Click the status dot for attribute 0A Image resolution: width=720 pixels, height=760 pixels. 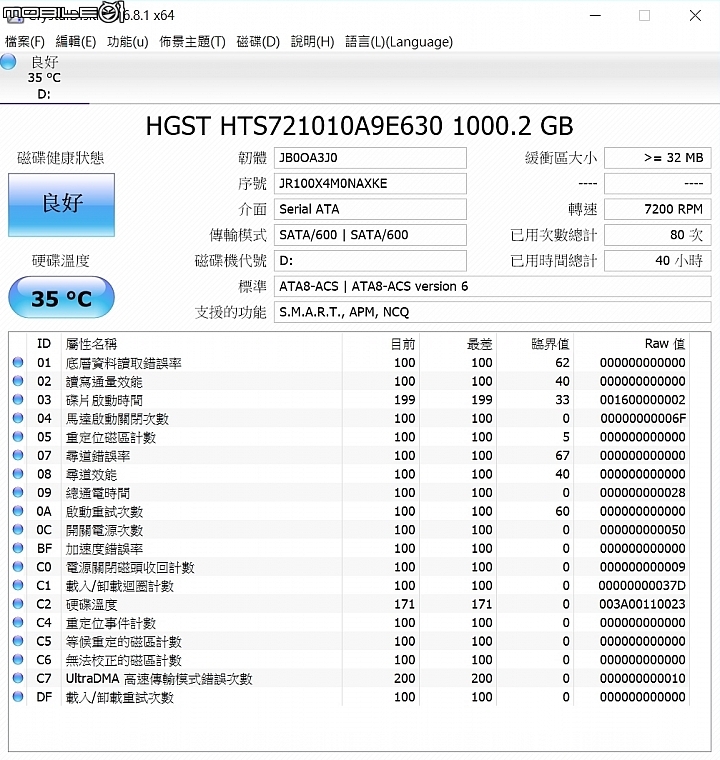(x=18, y=511)
